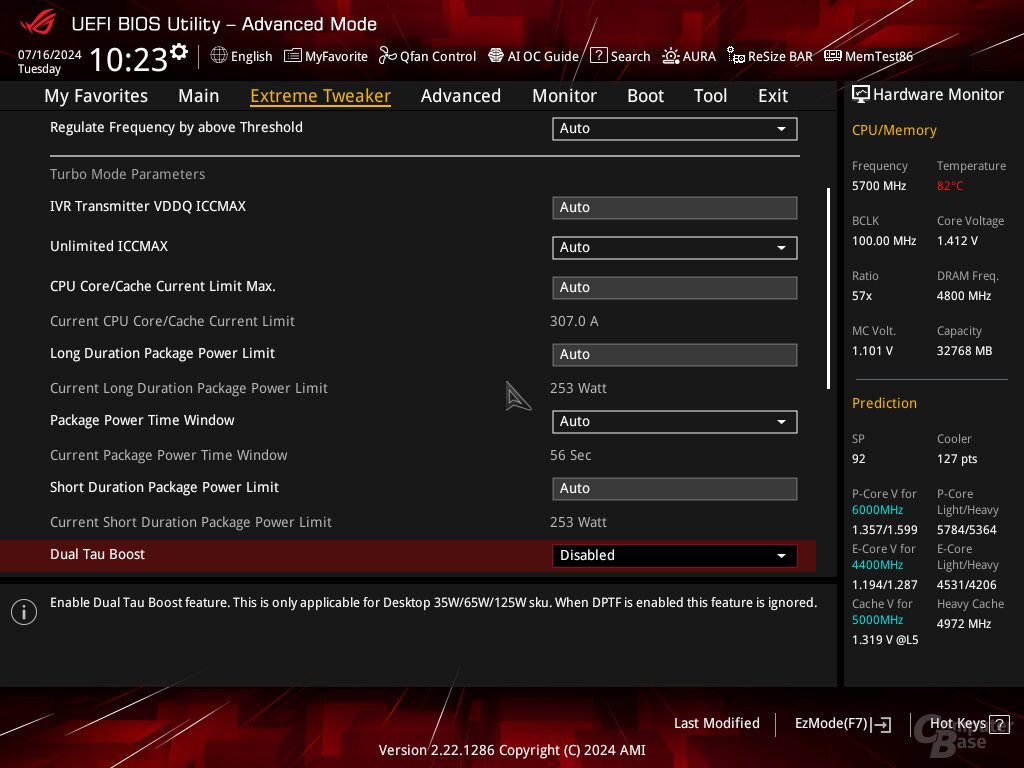Change the BIOS language from English
Image resolution: width=1024 pixels, height=768 pixels.
pyautogui.click(x=241, y=56)
